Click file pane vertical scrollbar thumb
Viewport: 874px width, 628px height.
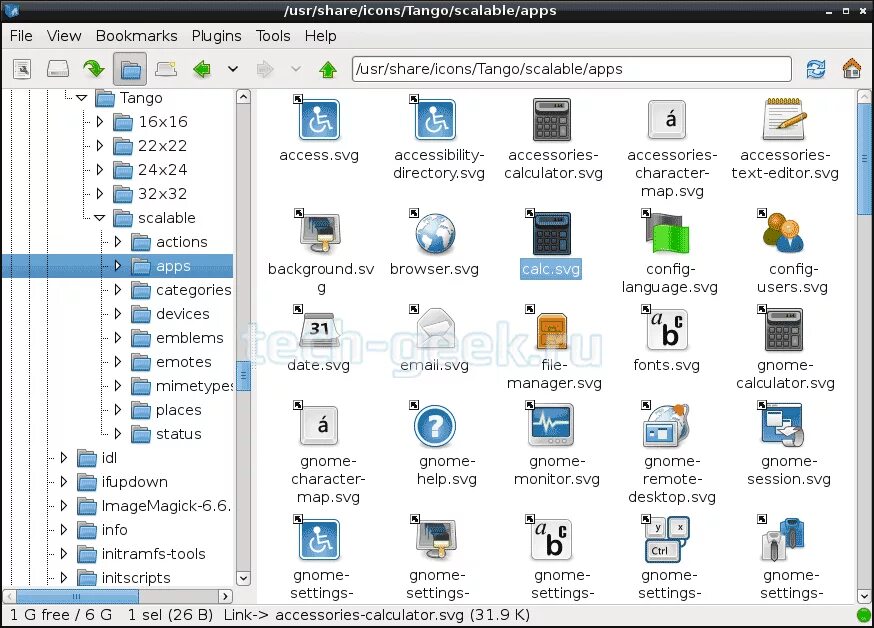click(x=864, y=158)
